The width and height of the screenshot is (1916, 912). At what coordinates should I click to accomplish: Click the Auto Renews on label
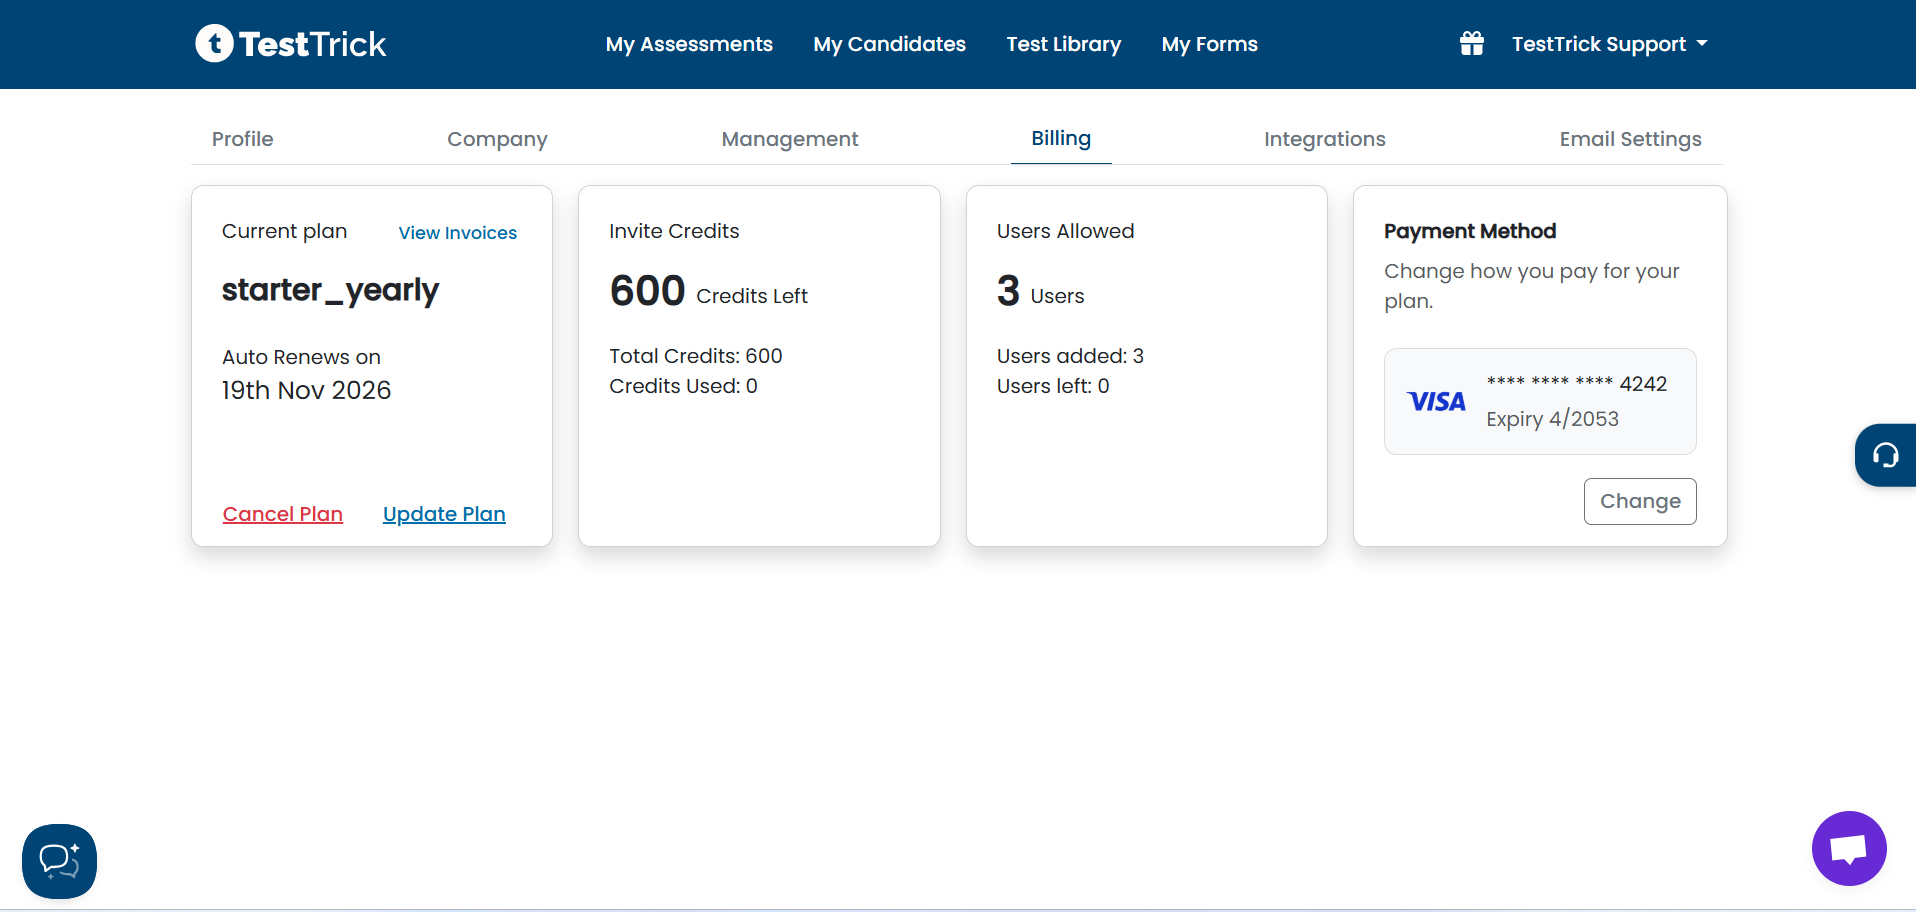(301, 357)
